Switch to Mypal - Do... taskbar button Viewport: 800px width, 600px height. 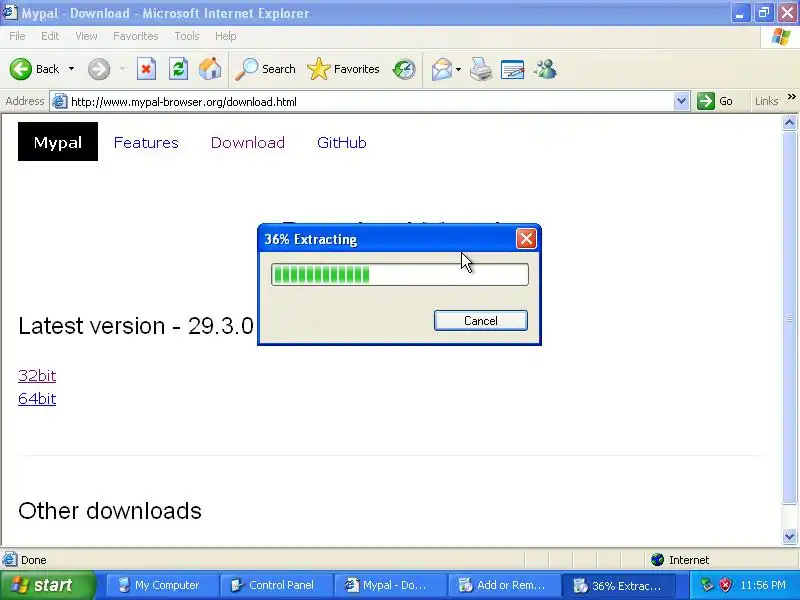(x=390, y=585)
